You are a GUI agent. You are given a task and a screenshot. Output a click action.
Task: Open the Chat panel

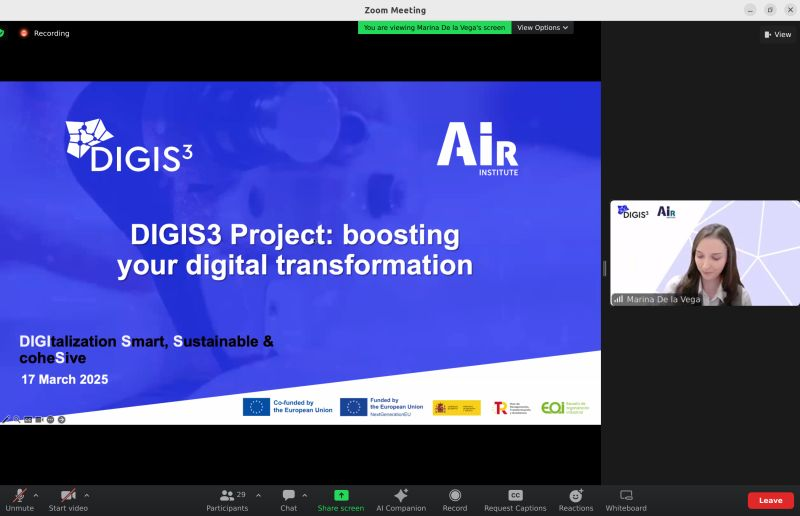pyautogui.click(x=288, y=500)
